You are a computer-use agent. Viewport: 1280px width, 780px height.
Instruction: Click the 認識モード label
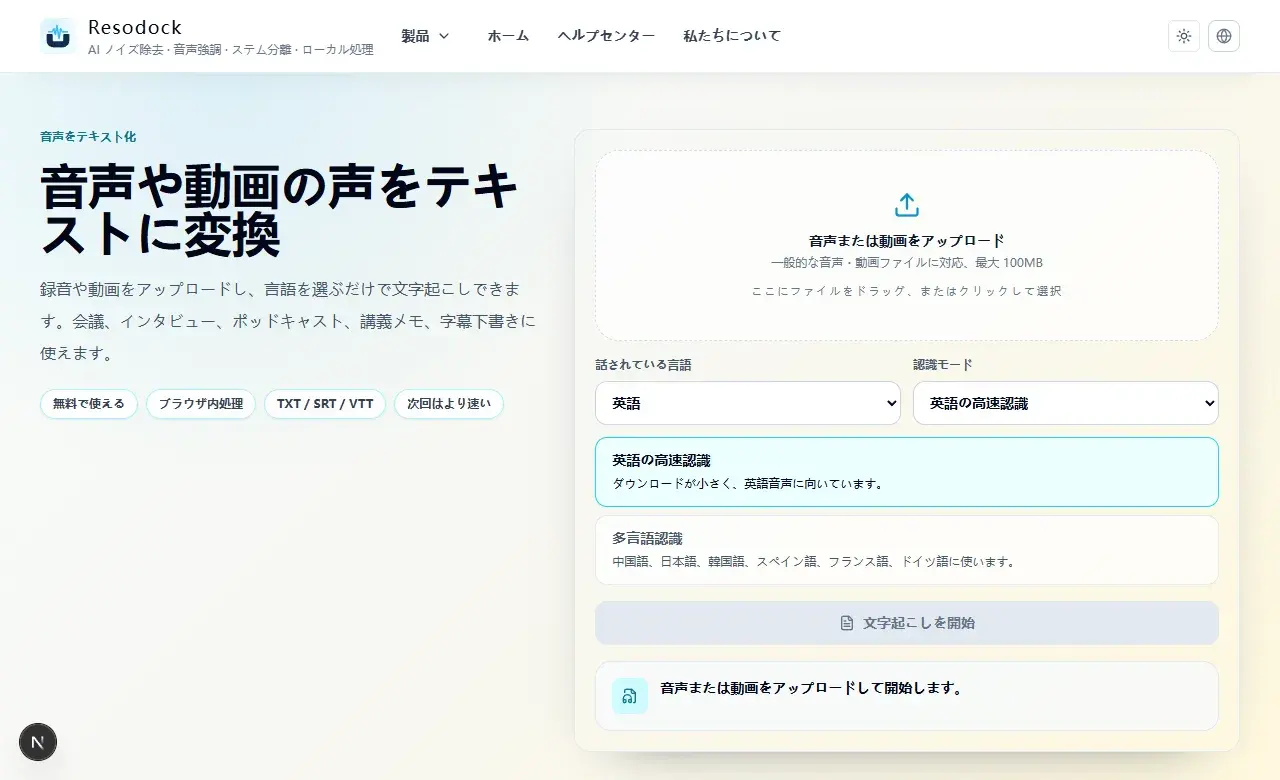click(943, 365)
